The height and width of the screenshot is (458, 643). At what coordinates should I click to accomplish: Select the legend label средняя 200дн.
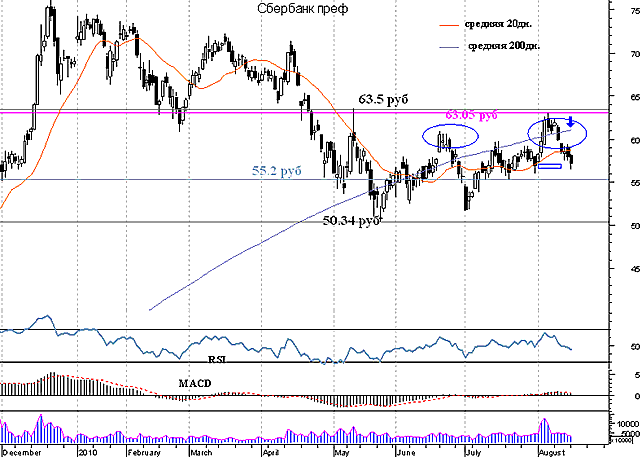(504, 46)
